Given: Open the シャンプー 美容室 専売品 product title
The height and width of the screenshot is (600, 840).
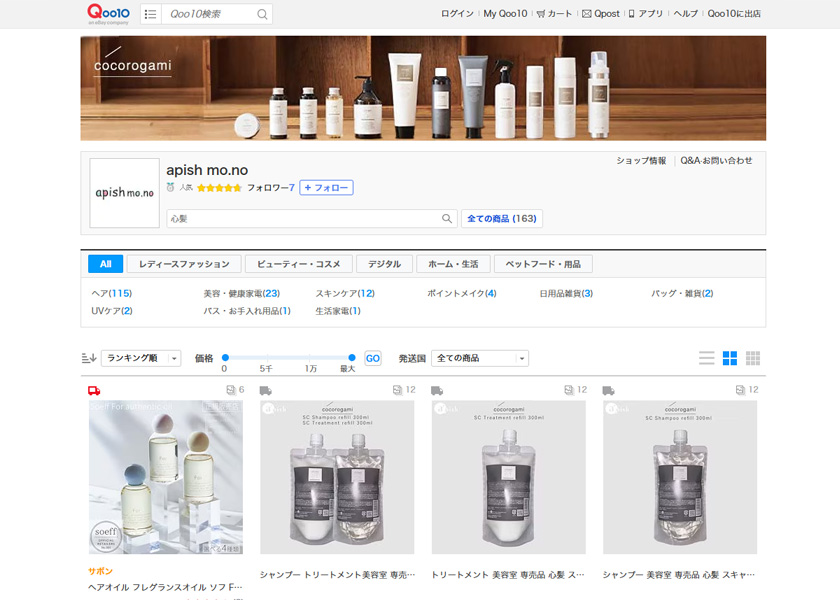Looking at the screenshot, I should tap(679, 575).
